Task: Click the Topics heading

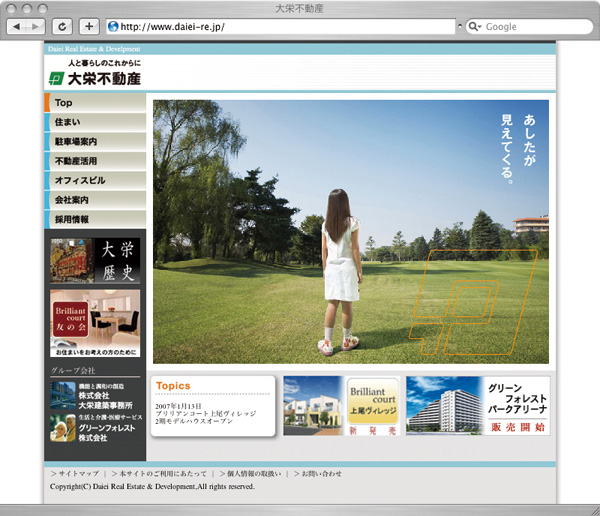Action: point(173,386)
